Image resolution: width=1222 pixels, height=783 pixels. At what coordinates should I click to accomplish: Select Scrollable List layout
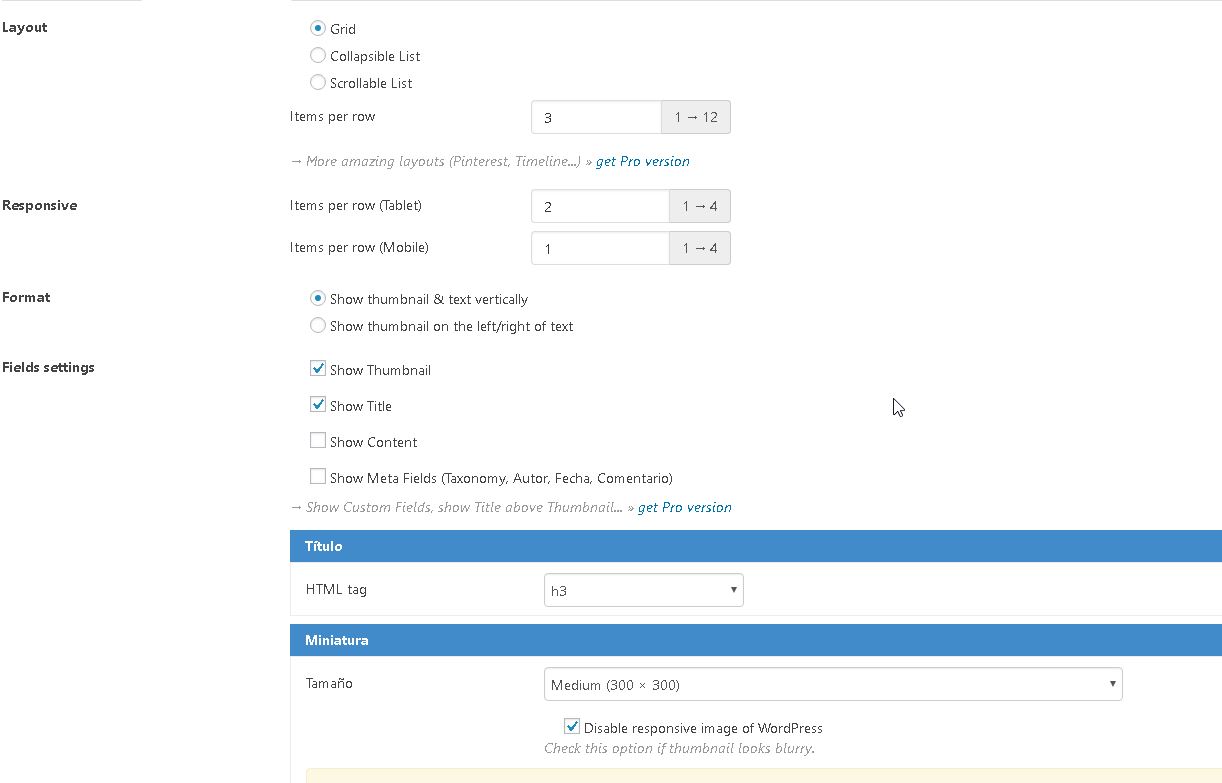pos(318,83)
